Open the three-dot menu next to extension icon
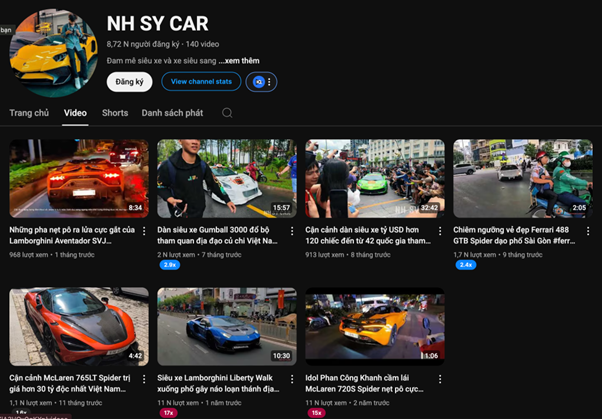This screenshot has width=602, height=419. 269,82
